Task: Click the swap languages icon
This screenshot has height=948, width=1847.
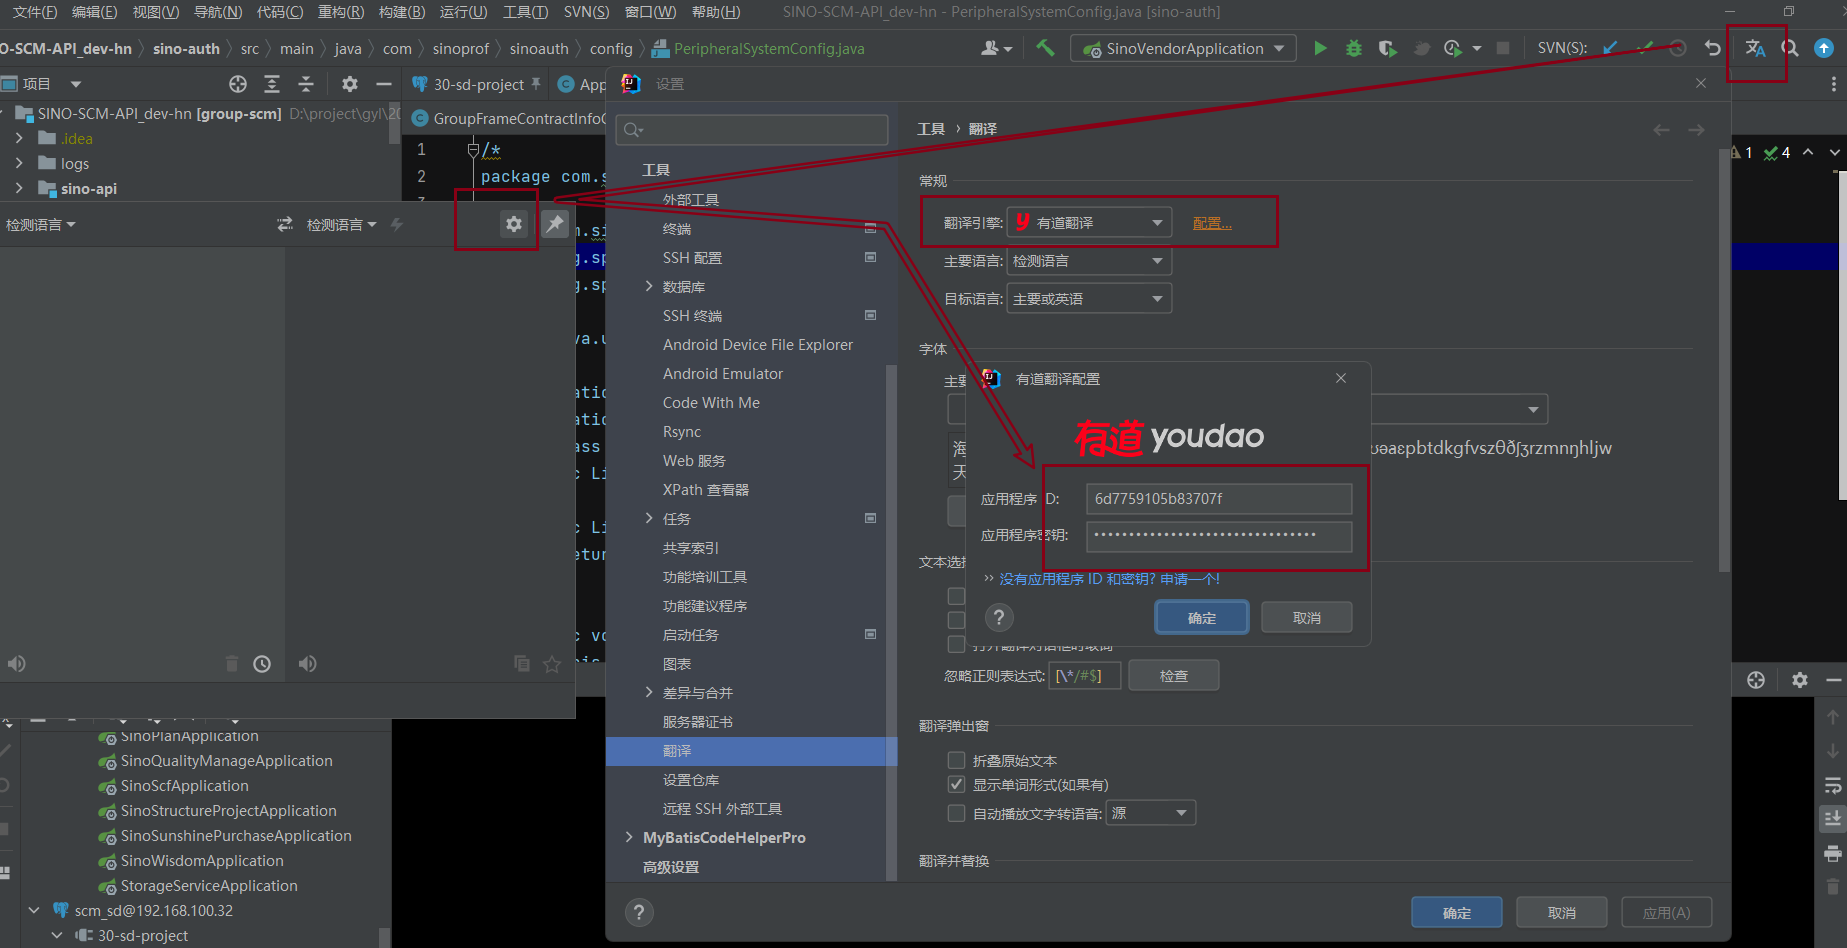Action: click(x=285, y=224)
